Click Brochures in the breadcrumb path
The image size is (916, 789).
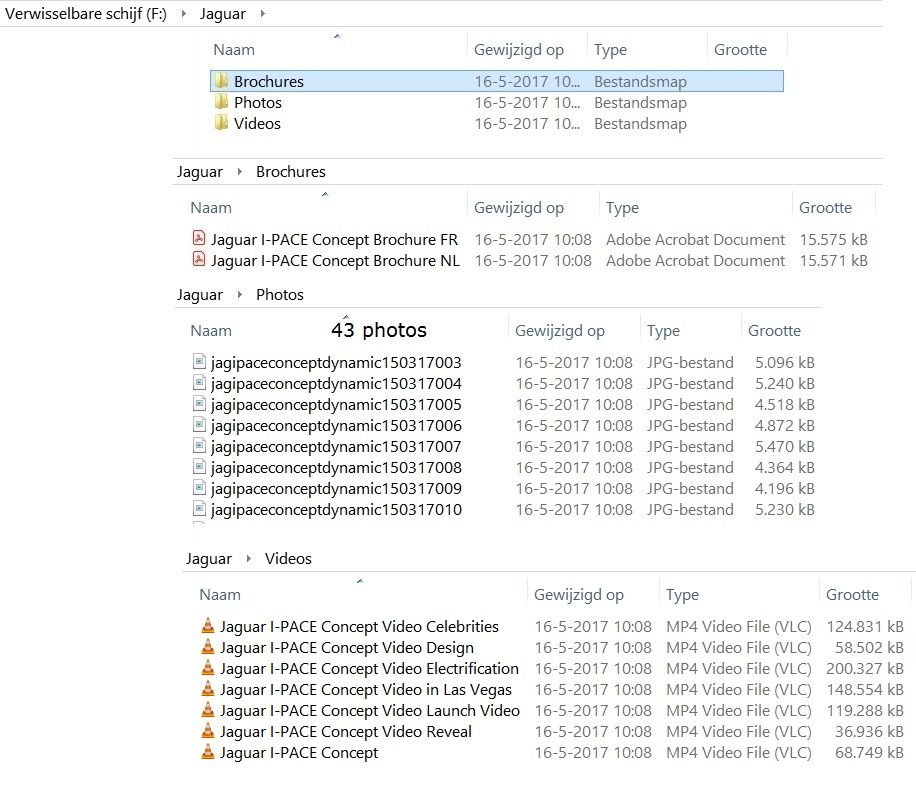[x=290, y=172]
